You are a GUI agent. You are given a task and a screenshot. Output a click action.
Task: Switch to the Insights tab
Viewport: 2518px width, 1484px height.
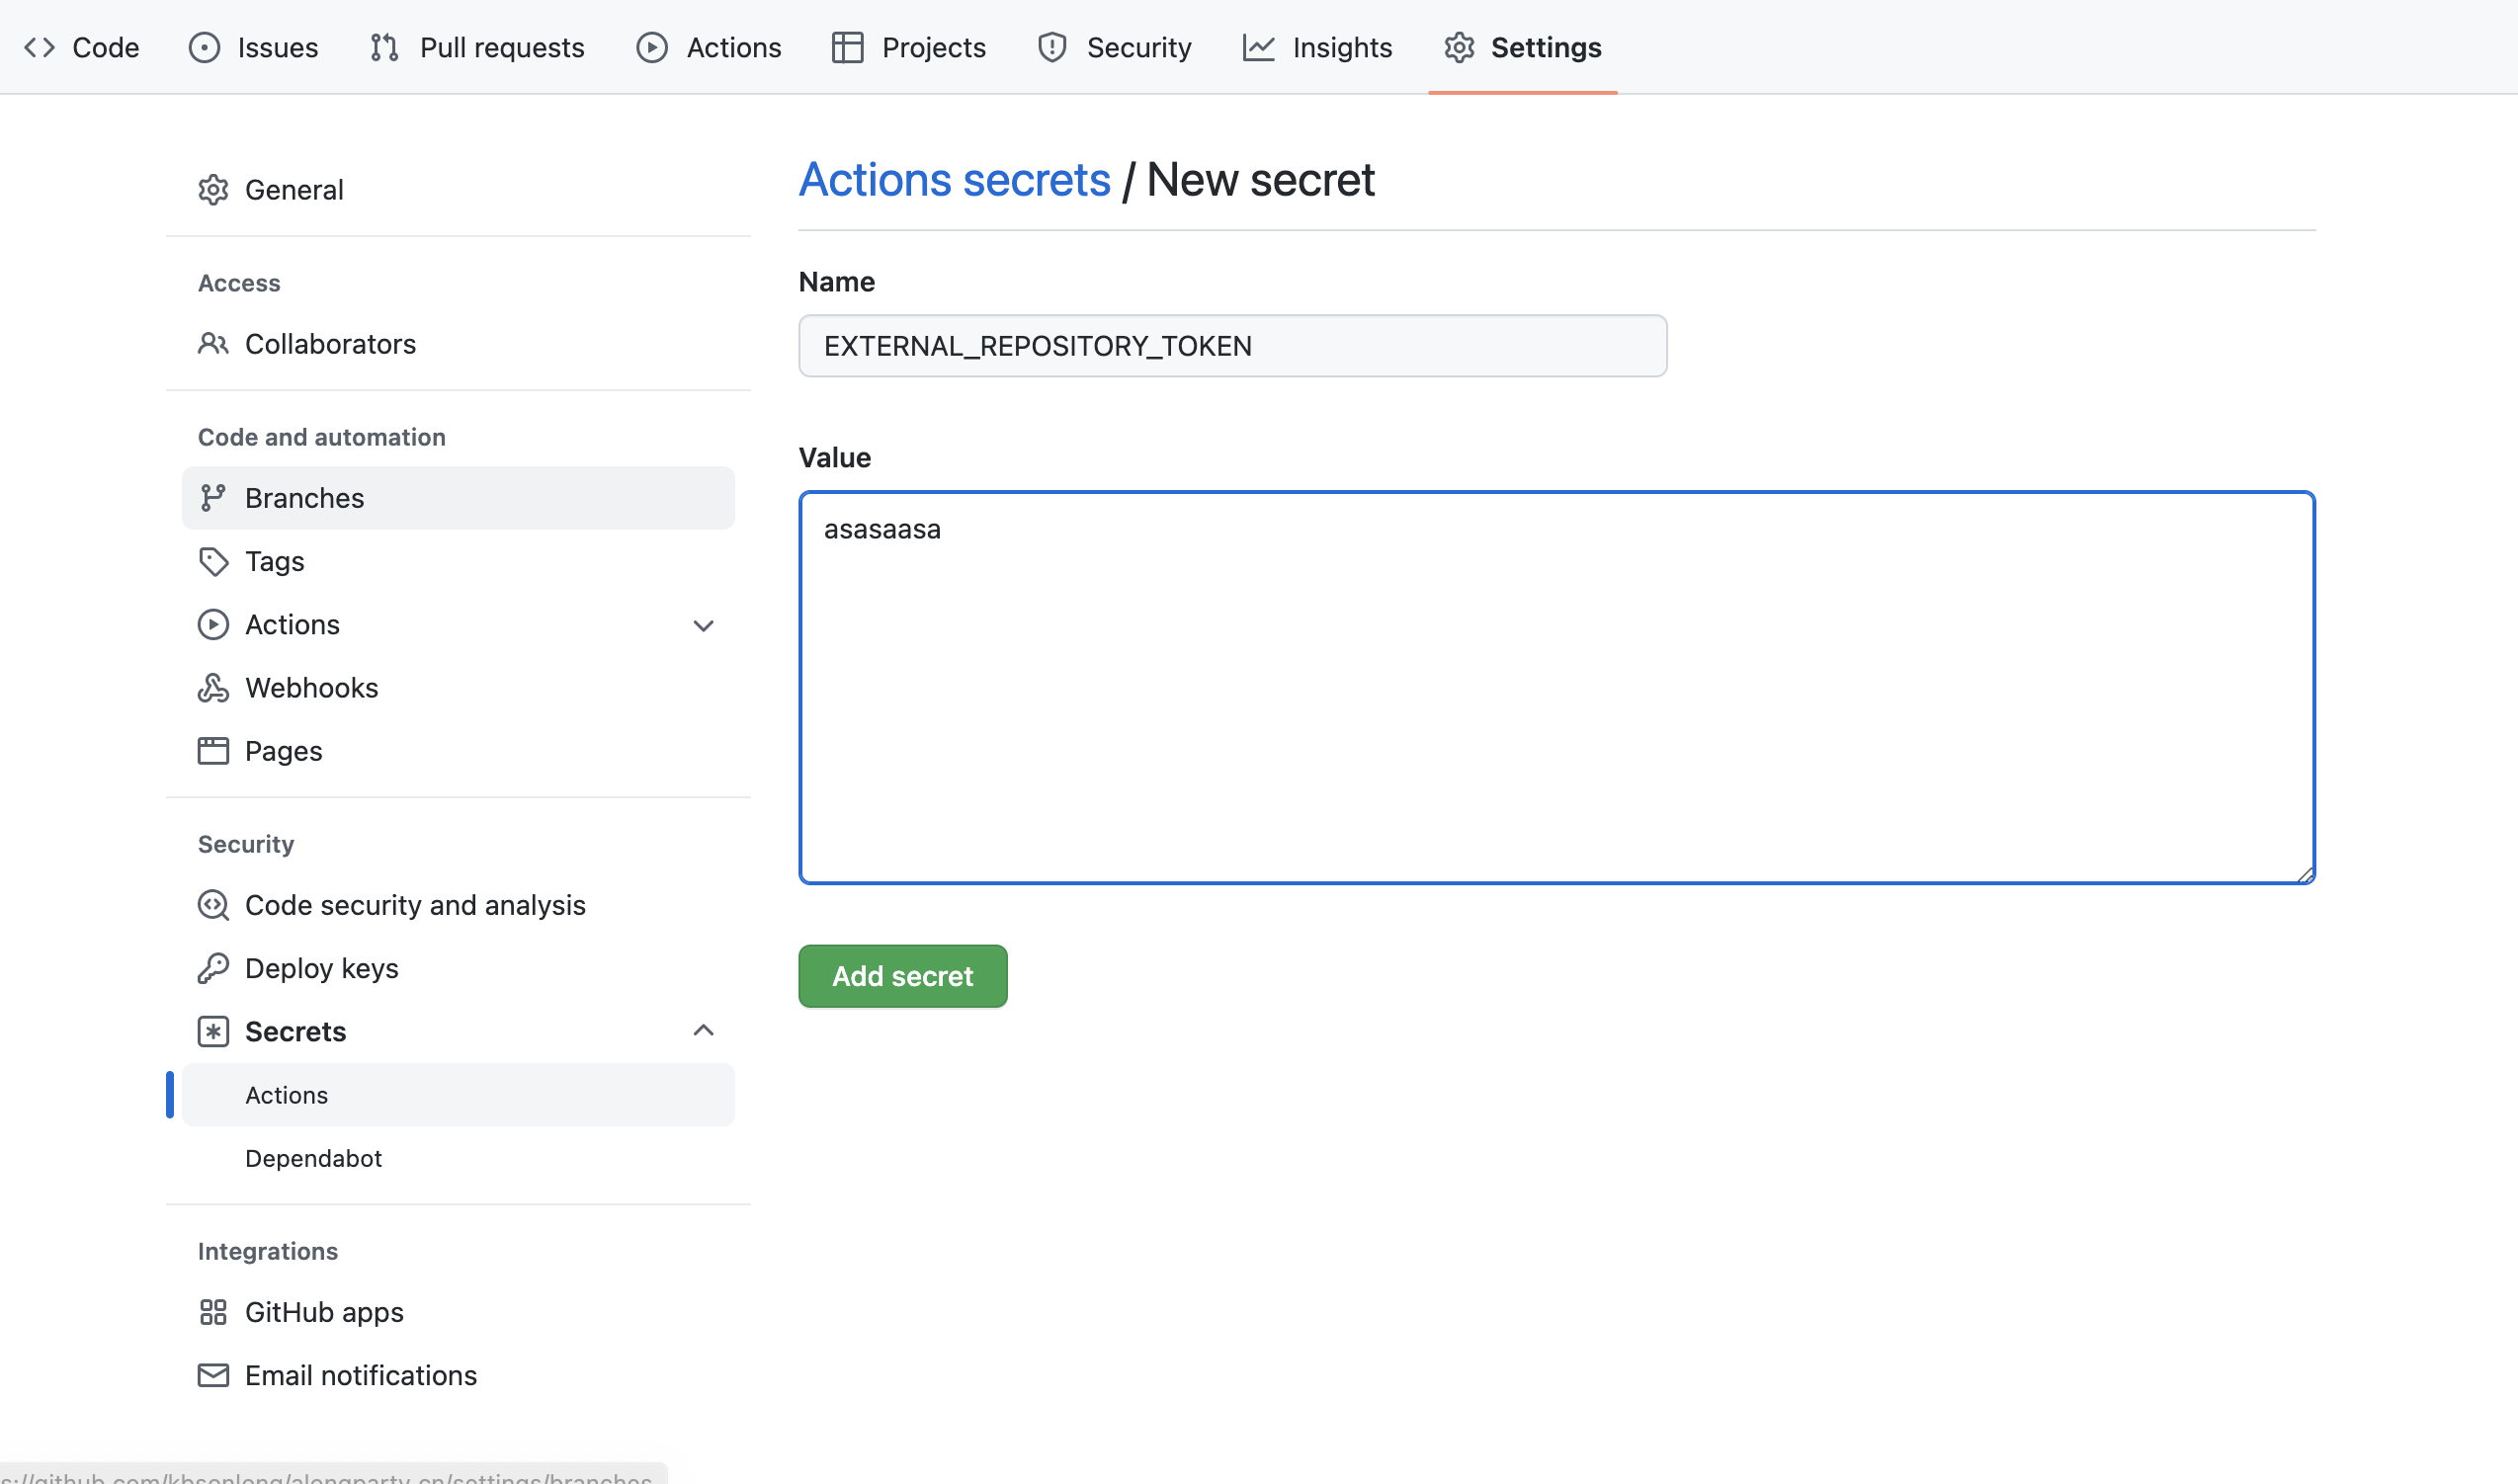coord(1317,47)
